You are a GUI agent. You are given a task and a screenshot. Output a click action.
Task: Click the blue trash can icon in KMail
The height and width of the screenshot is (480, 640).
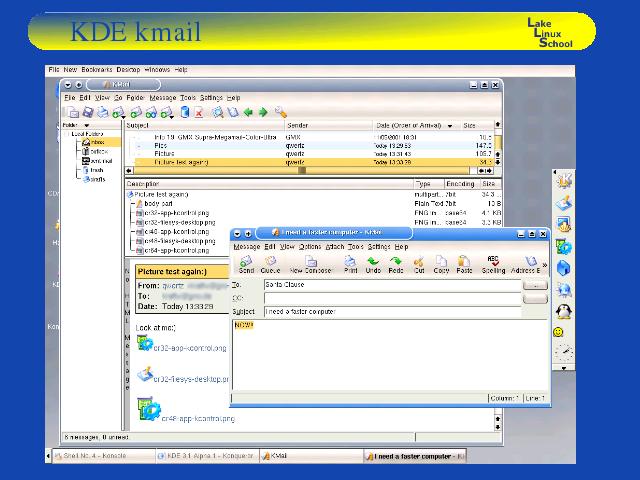tap(185, 112)
